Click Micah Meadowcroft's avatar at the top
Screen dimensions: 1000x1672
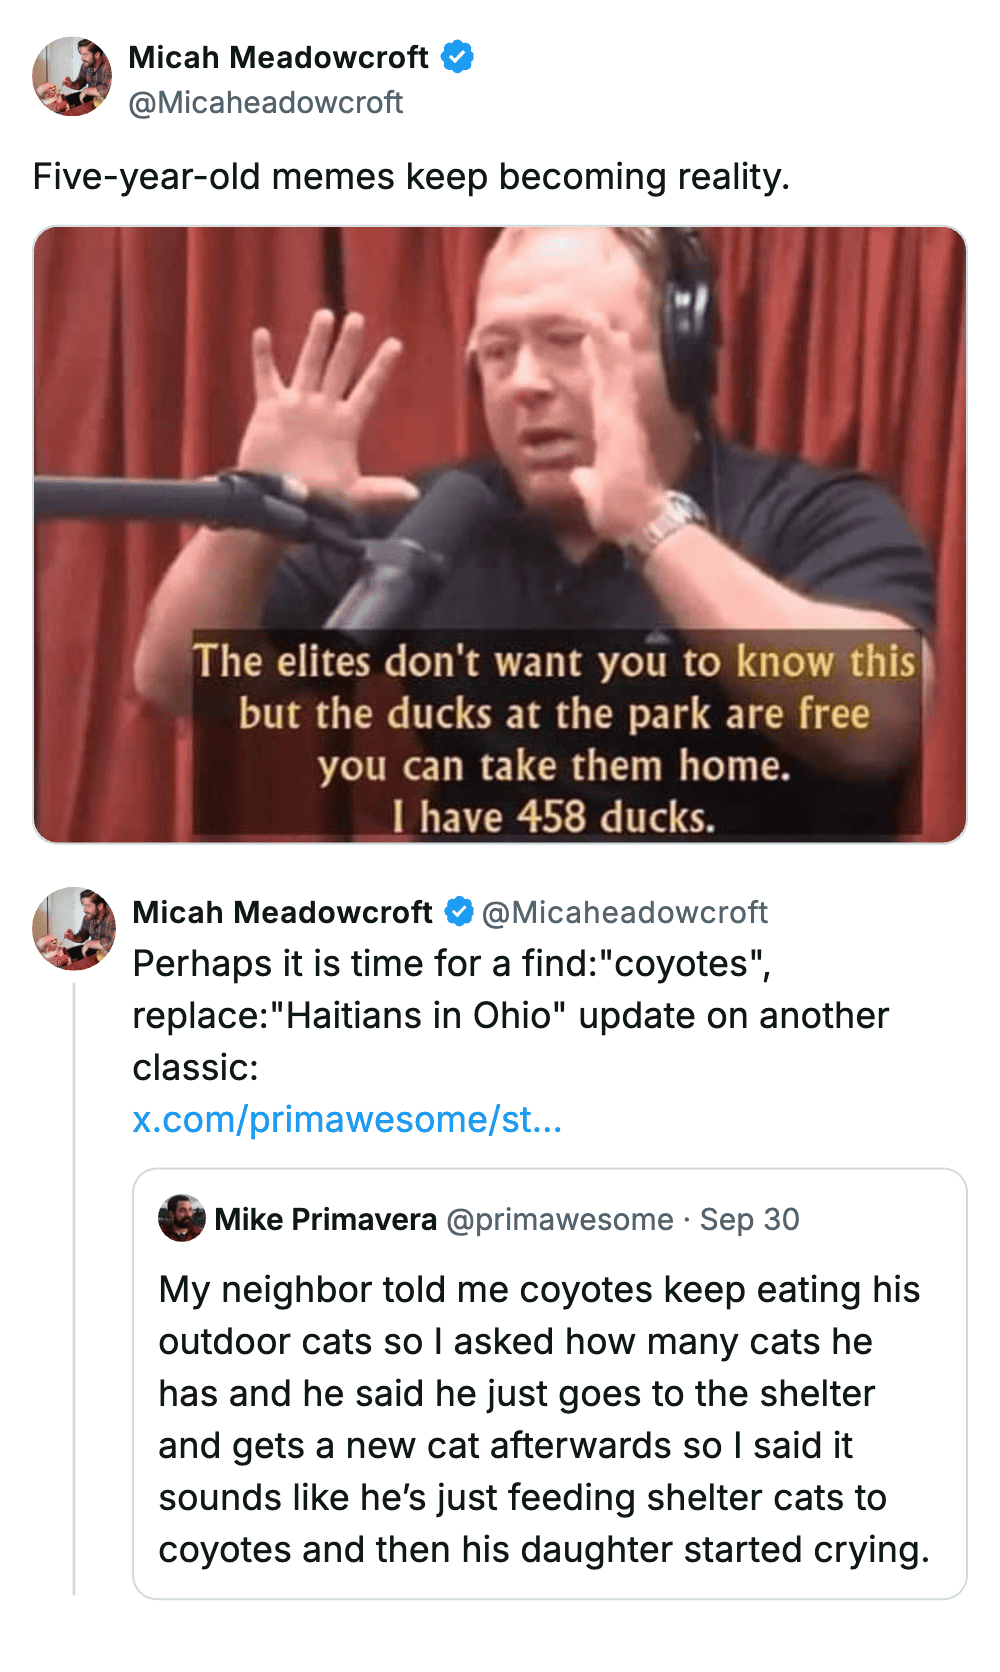(72, 77)
